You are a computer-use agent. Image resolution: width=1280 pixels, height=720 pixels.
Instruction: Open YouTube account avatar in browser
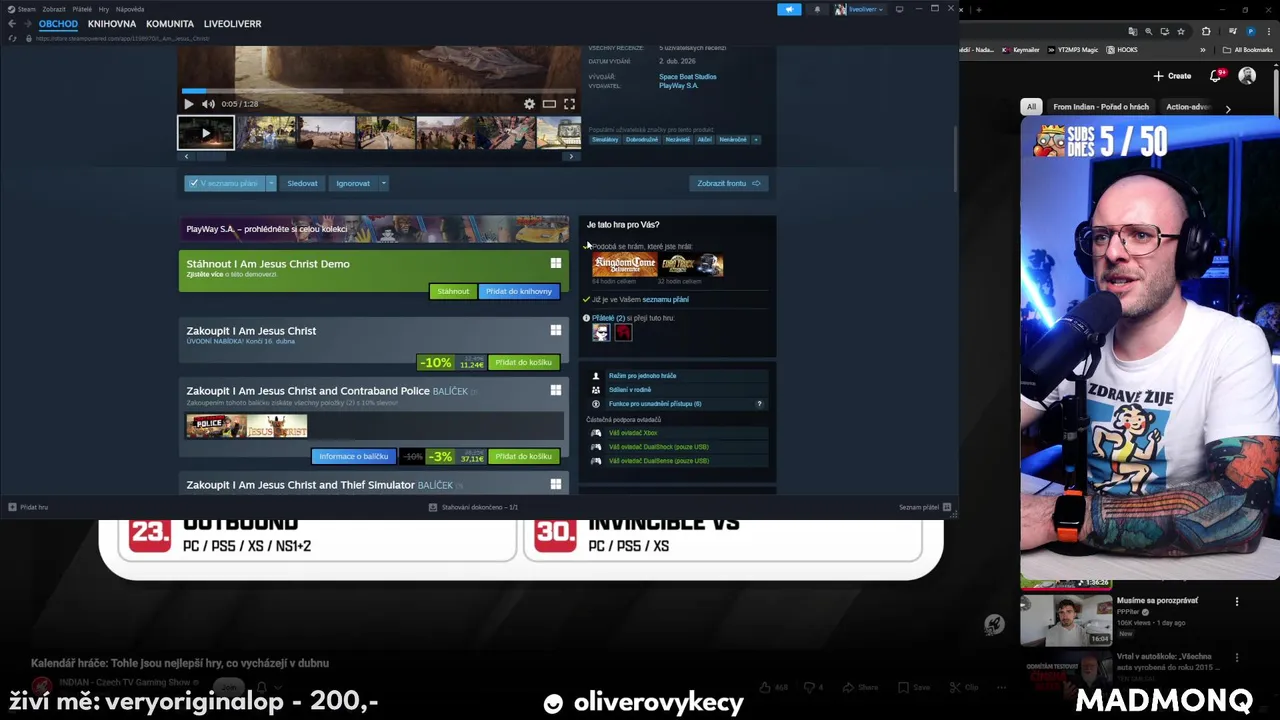(1247, 76)
